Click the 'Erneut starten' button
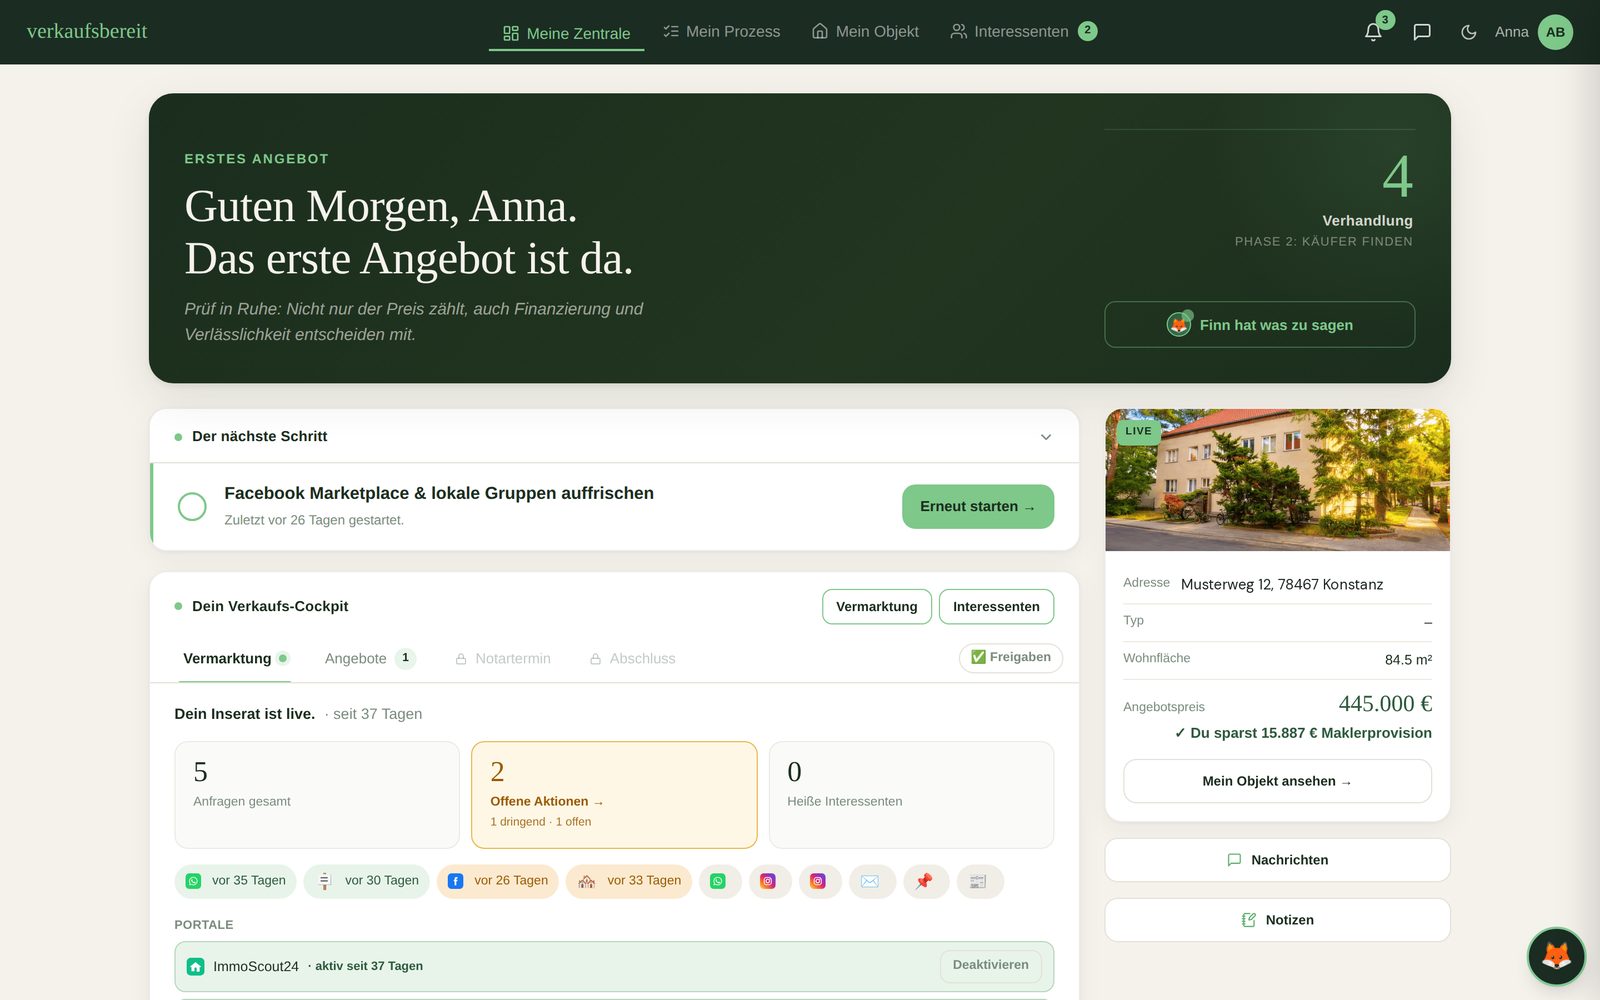The height and width of the screenshot is (1000, 1600). tap(978, 507)
